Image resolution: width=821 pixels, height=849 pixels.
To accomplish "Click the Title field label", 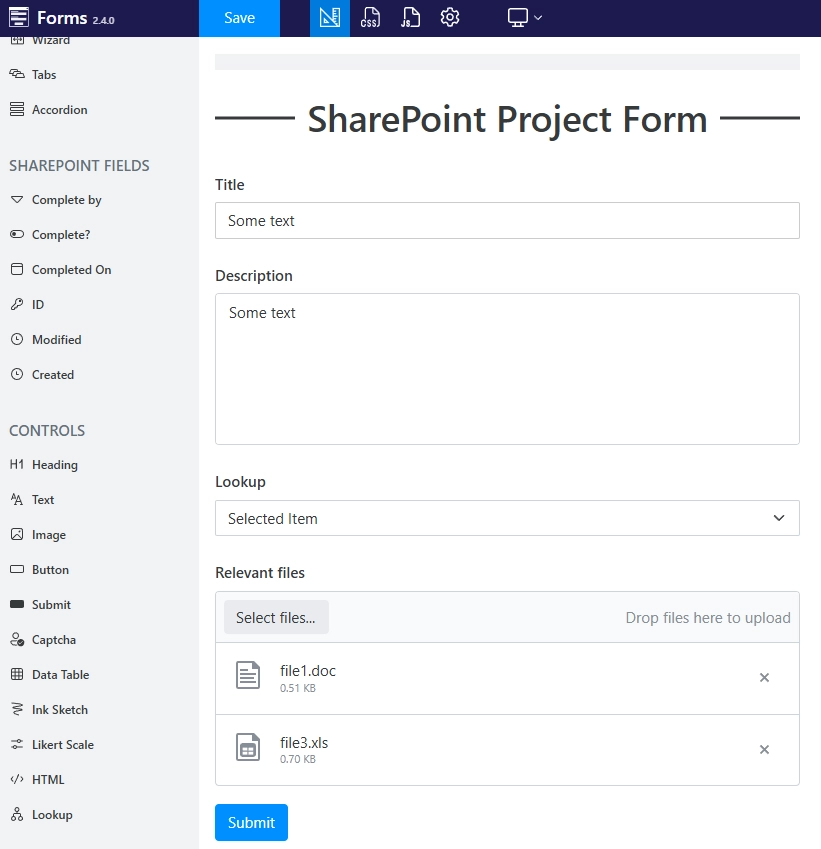I will pyautogui.click(x=230, y=185).
